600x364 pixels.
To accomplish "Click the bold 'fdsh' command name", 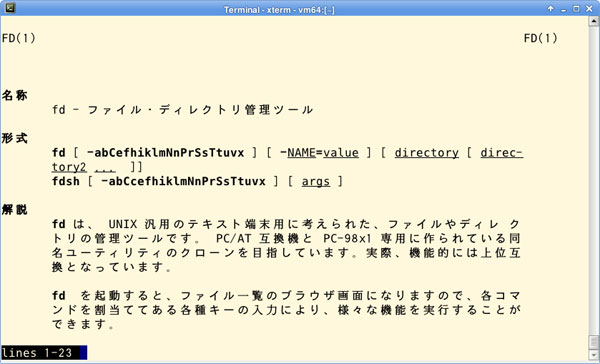I will (66, 181).
